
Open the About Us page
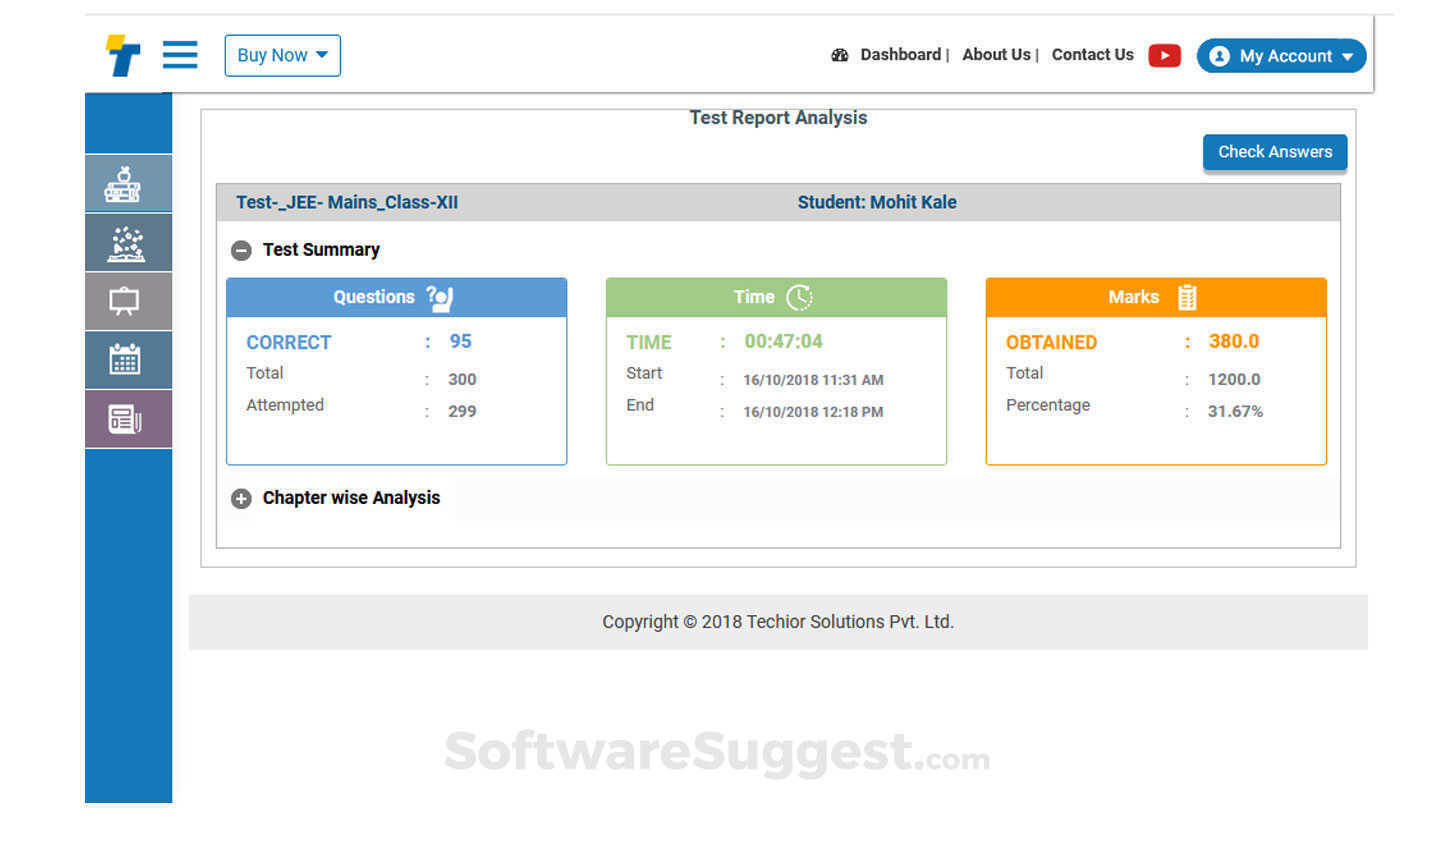(996, 55)
